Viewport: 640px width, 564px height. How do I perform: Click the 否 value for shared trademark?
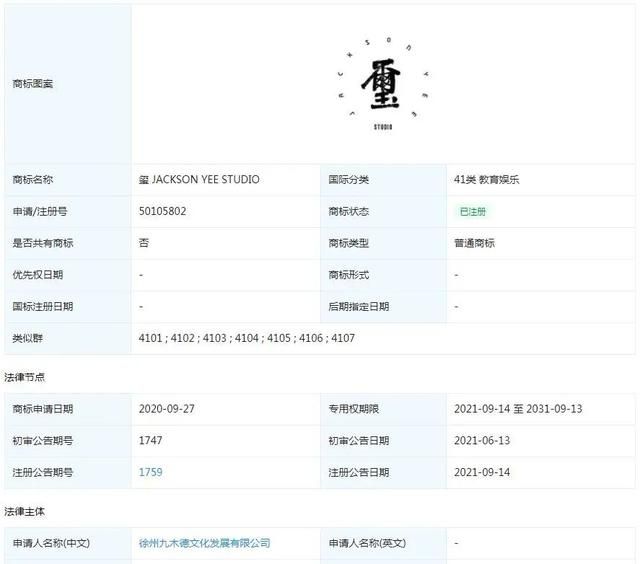tap(144, 243)
